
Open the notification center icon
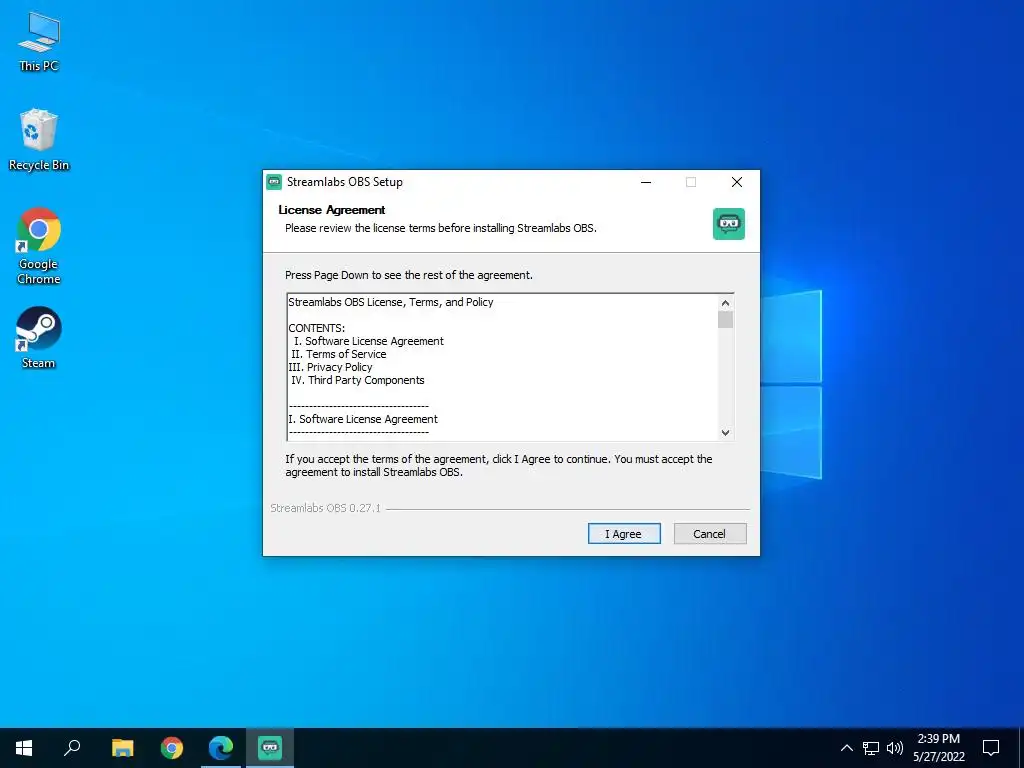click(x=991, y=748)
